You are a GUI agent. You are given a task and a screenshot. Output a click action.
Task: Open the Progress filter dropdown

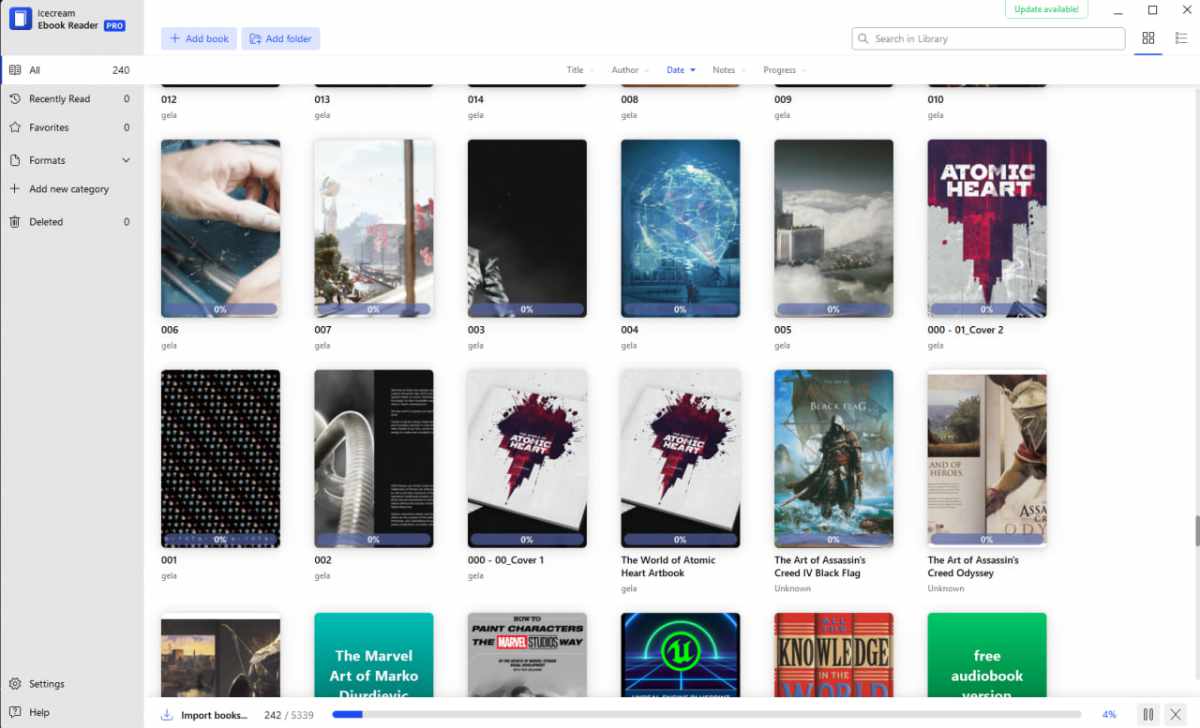[785, 70]
